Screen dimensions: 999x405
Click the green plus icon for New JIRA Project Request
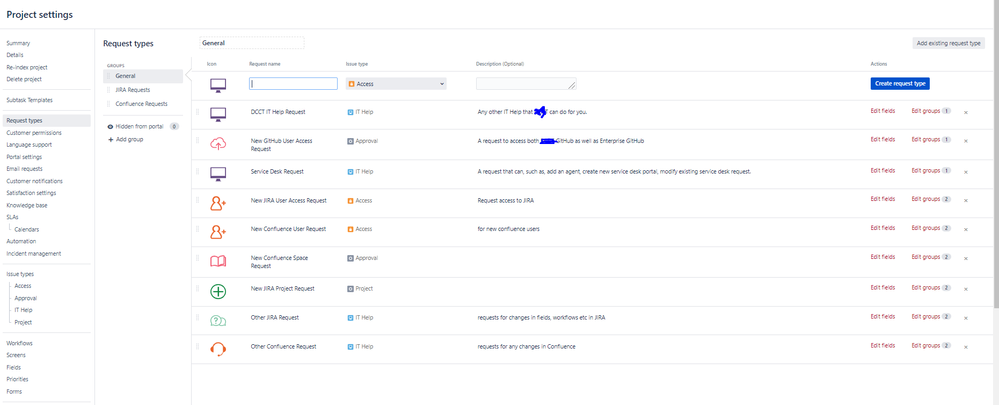(218, 291)
